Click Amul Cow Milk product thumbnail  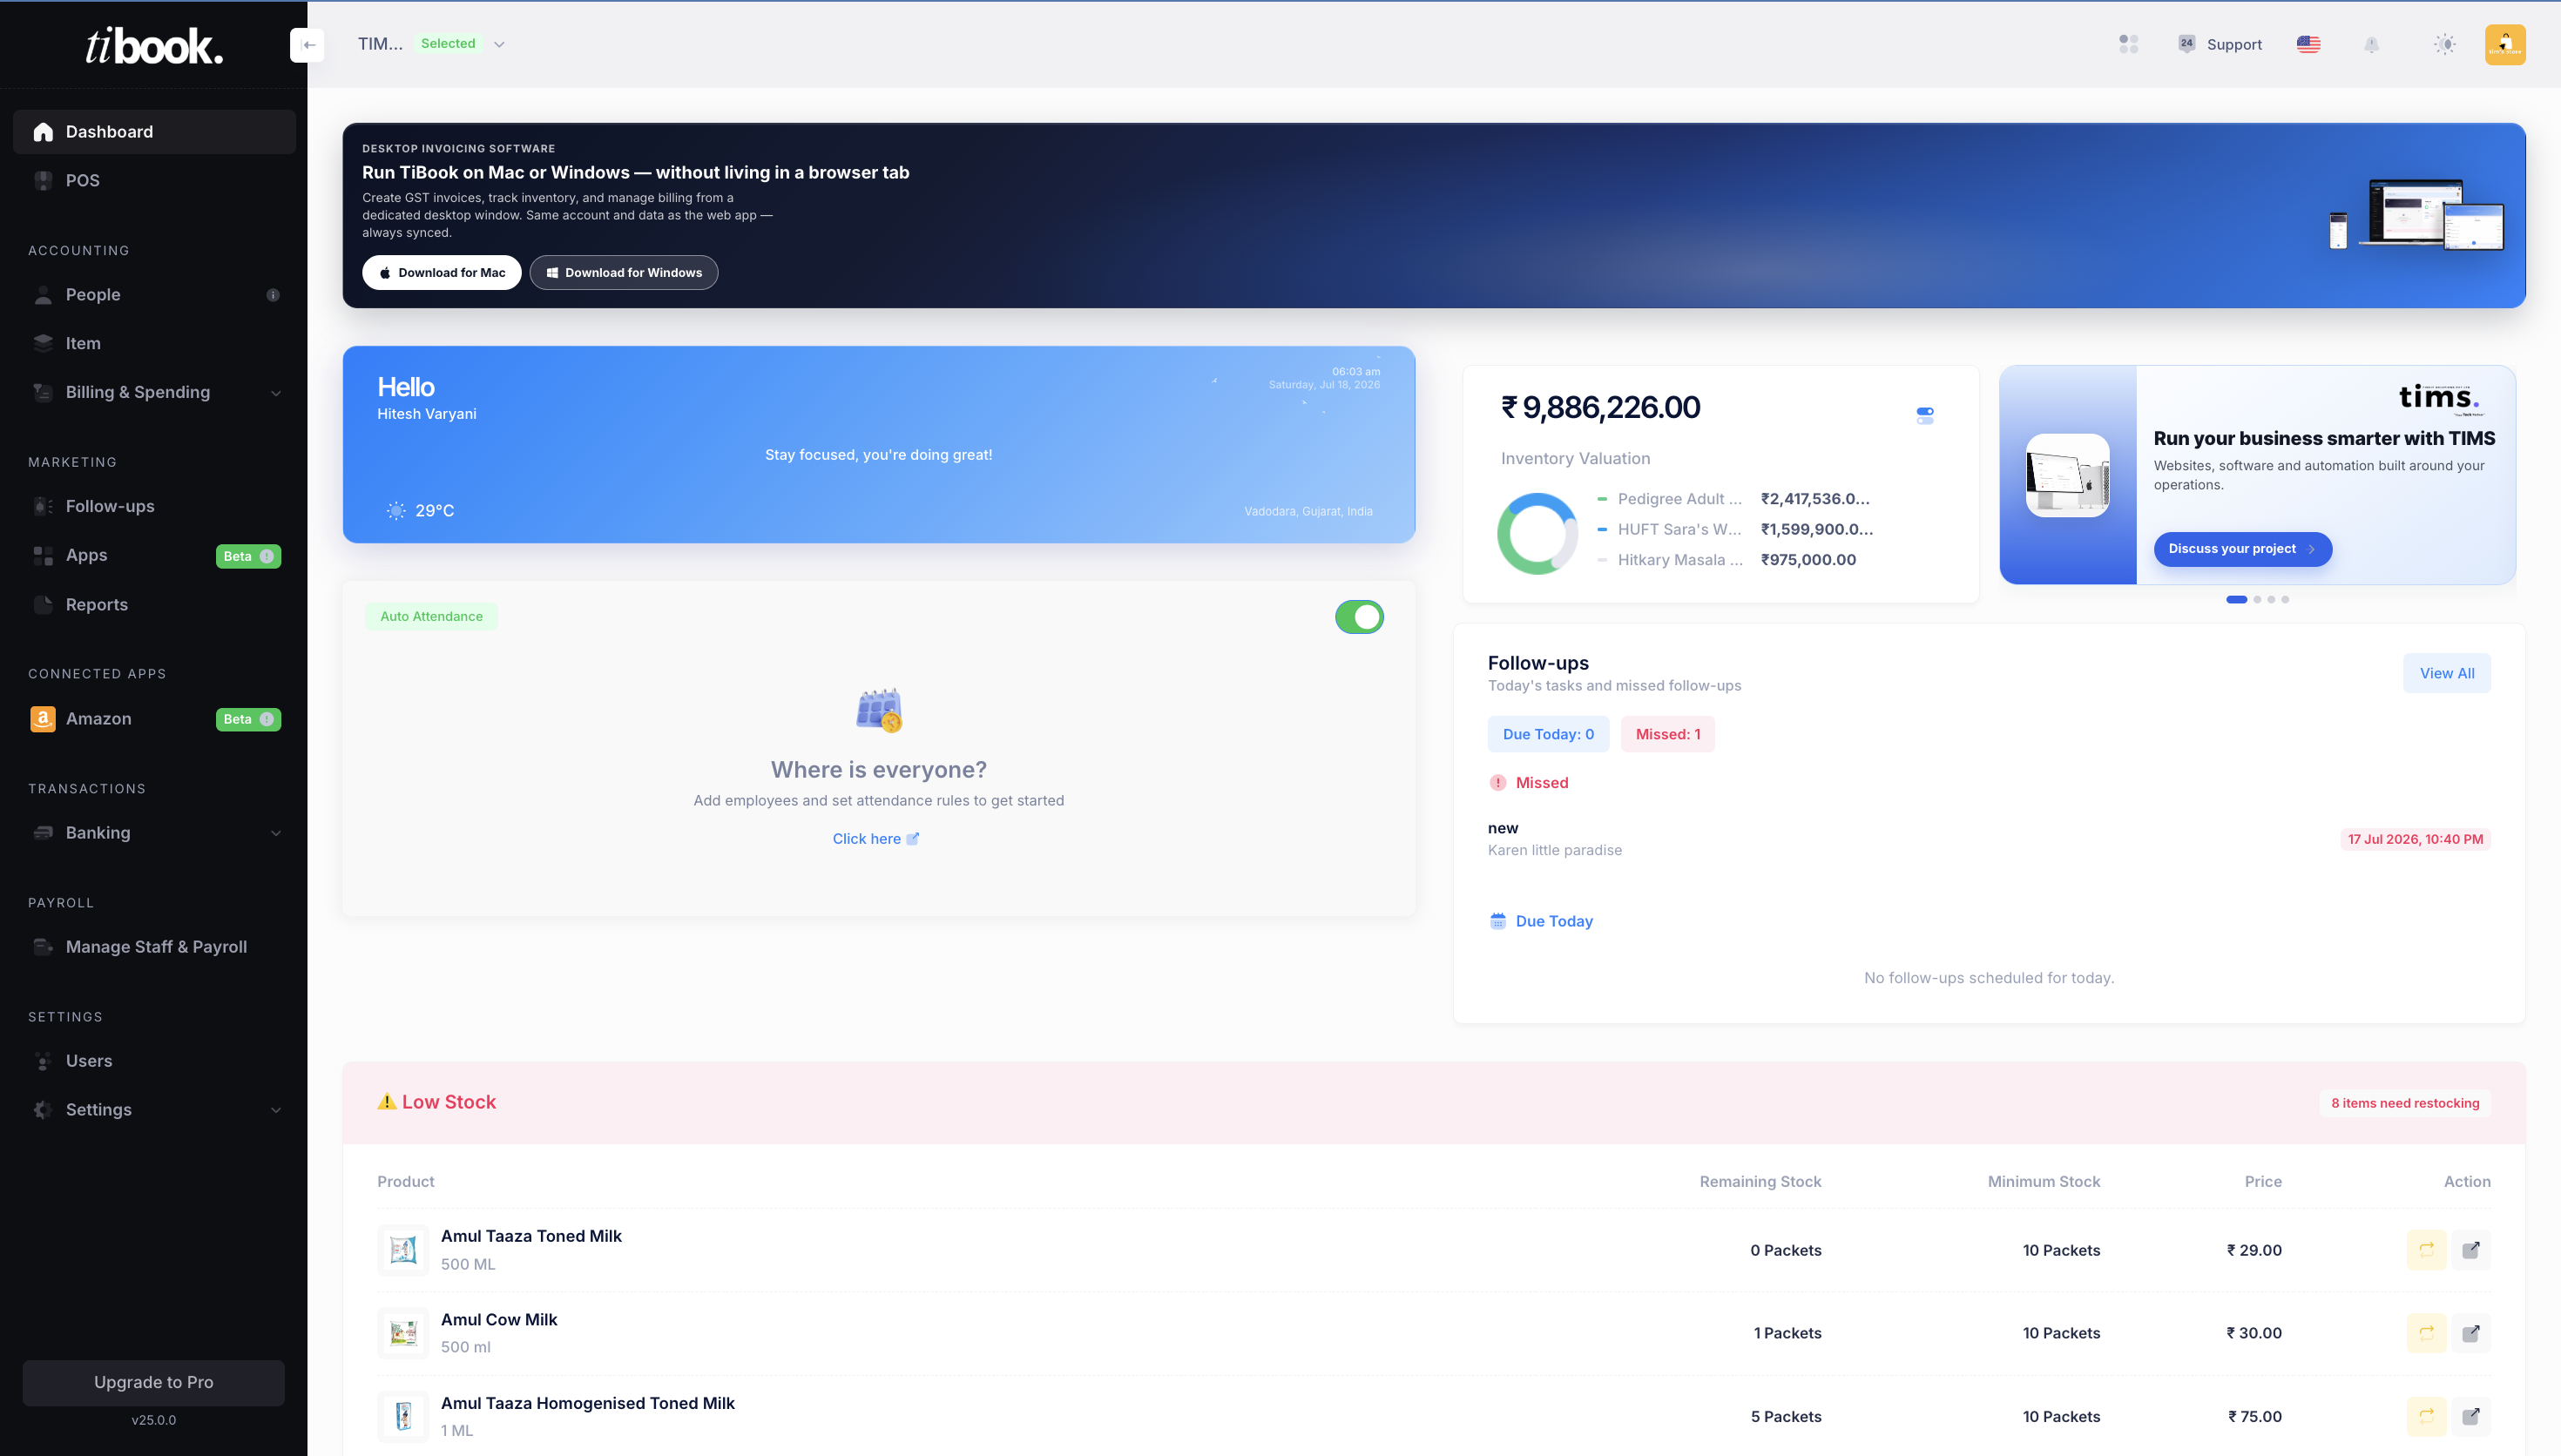403,1333
